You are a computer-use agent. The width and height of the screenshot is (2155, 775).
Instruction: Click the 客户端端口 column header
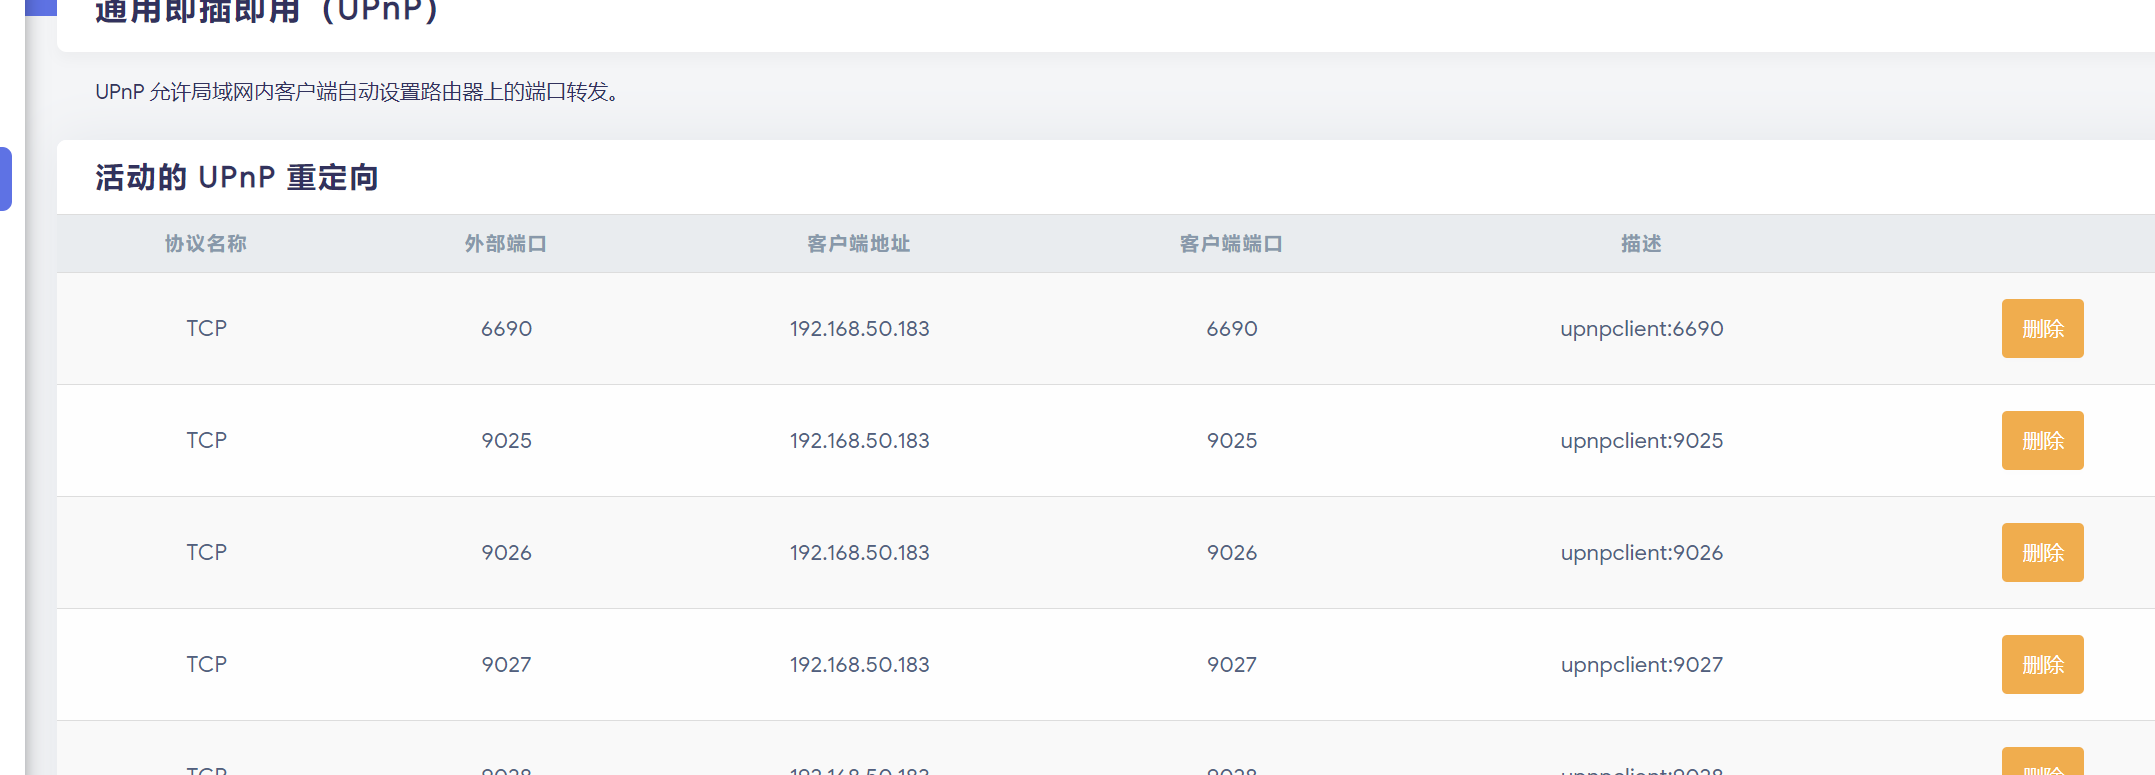tap(1231, 244)
